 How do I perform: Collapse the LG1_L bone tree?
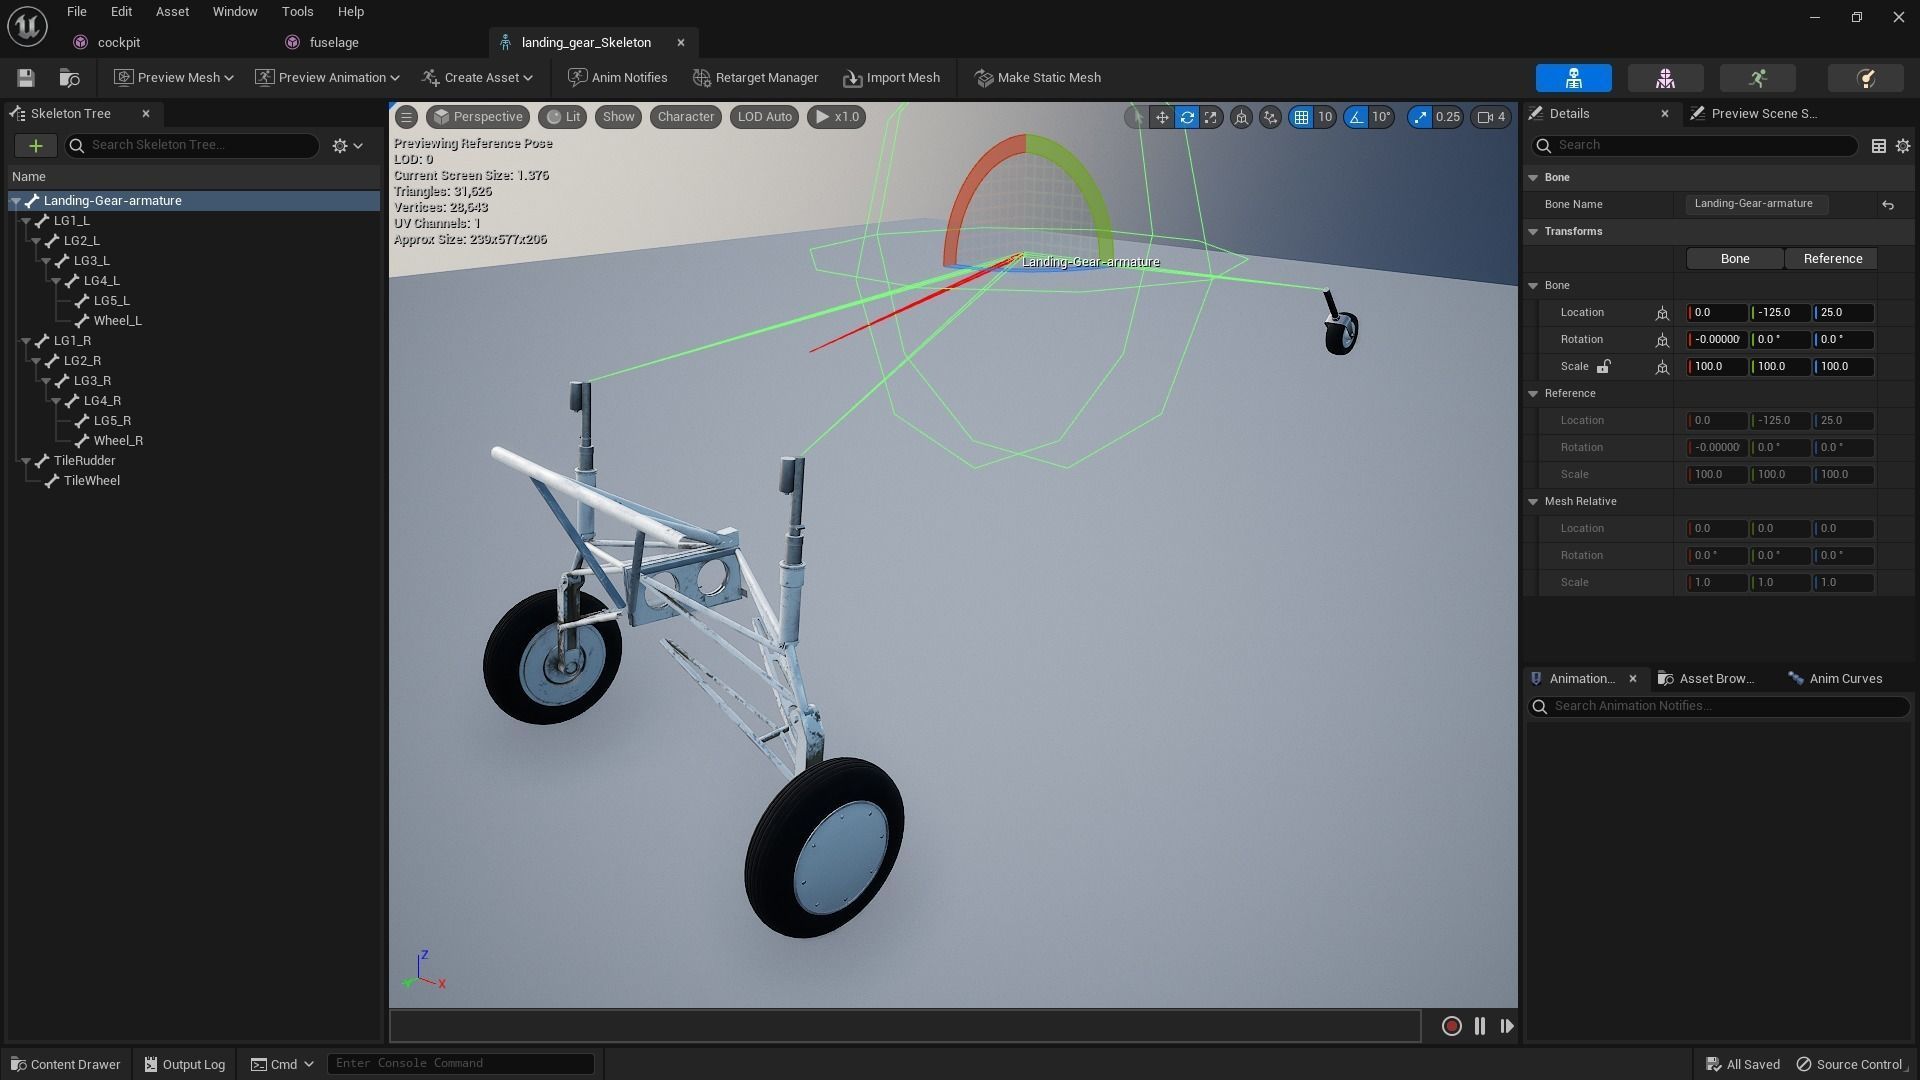pos(26,221)
